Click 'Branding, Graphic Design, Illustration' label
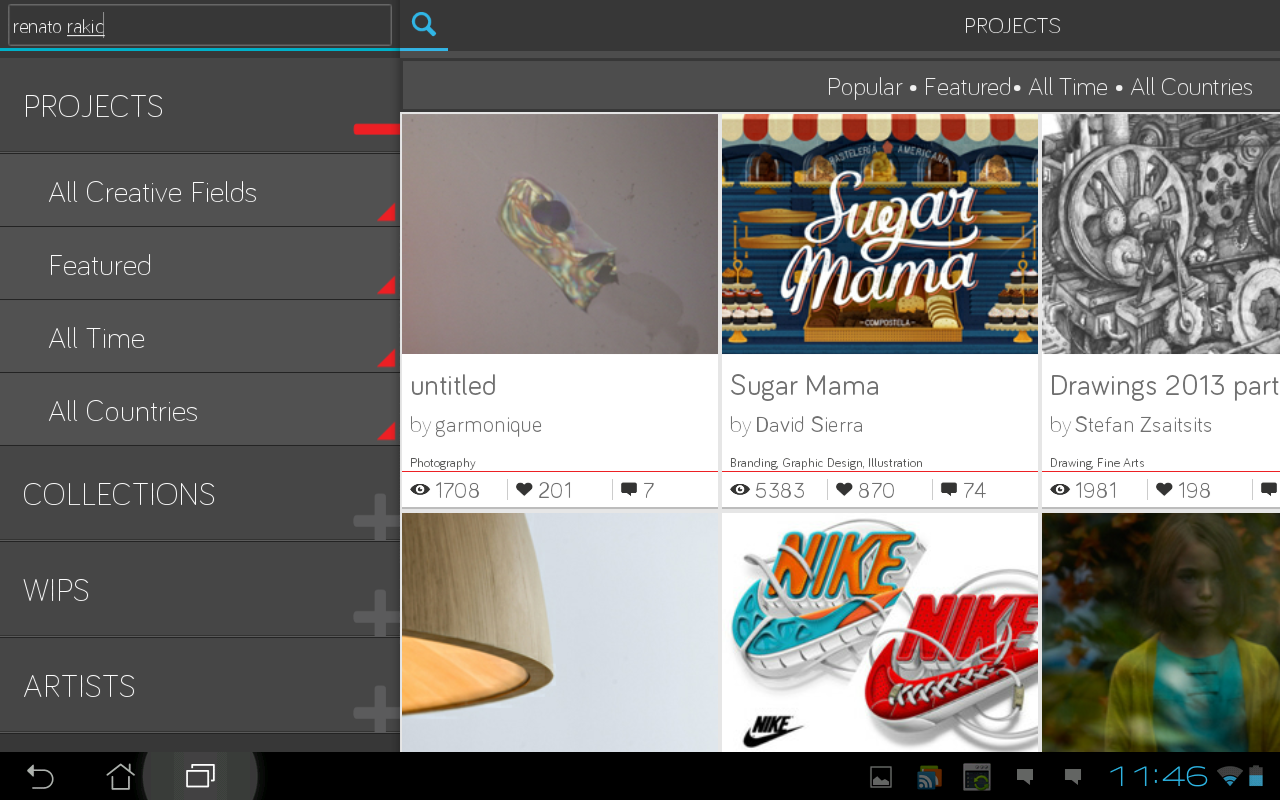The height and width of the screenshot is (800, 1280). (x=826, y=463)
